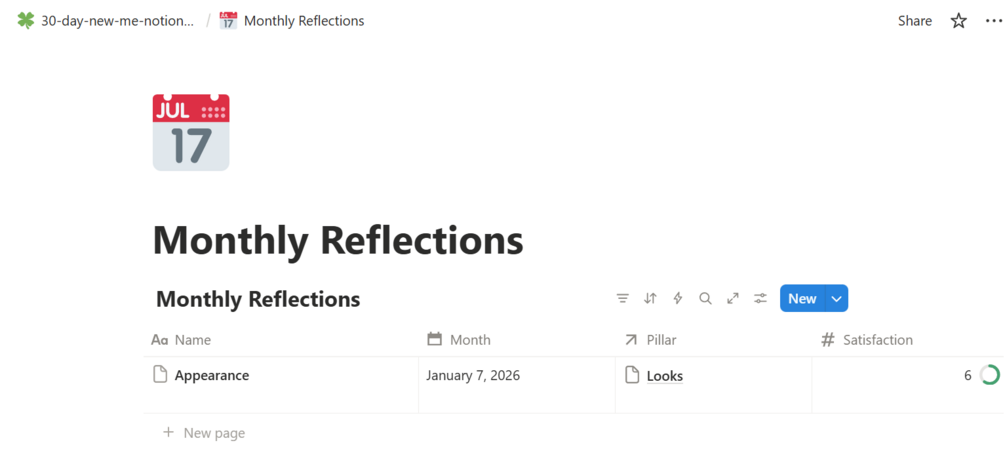Click the filter icon in database toolbar
The image size is (1005, 464).
[x=622, y=299]
